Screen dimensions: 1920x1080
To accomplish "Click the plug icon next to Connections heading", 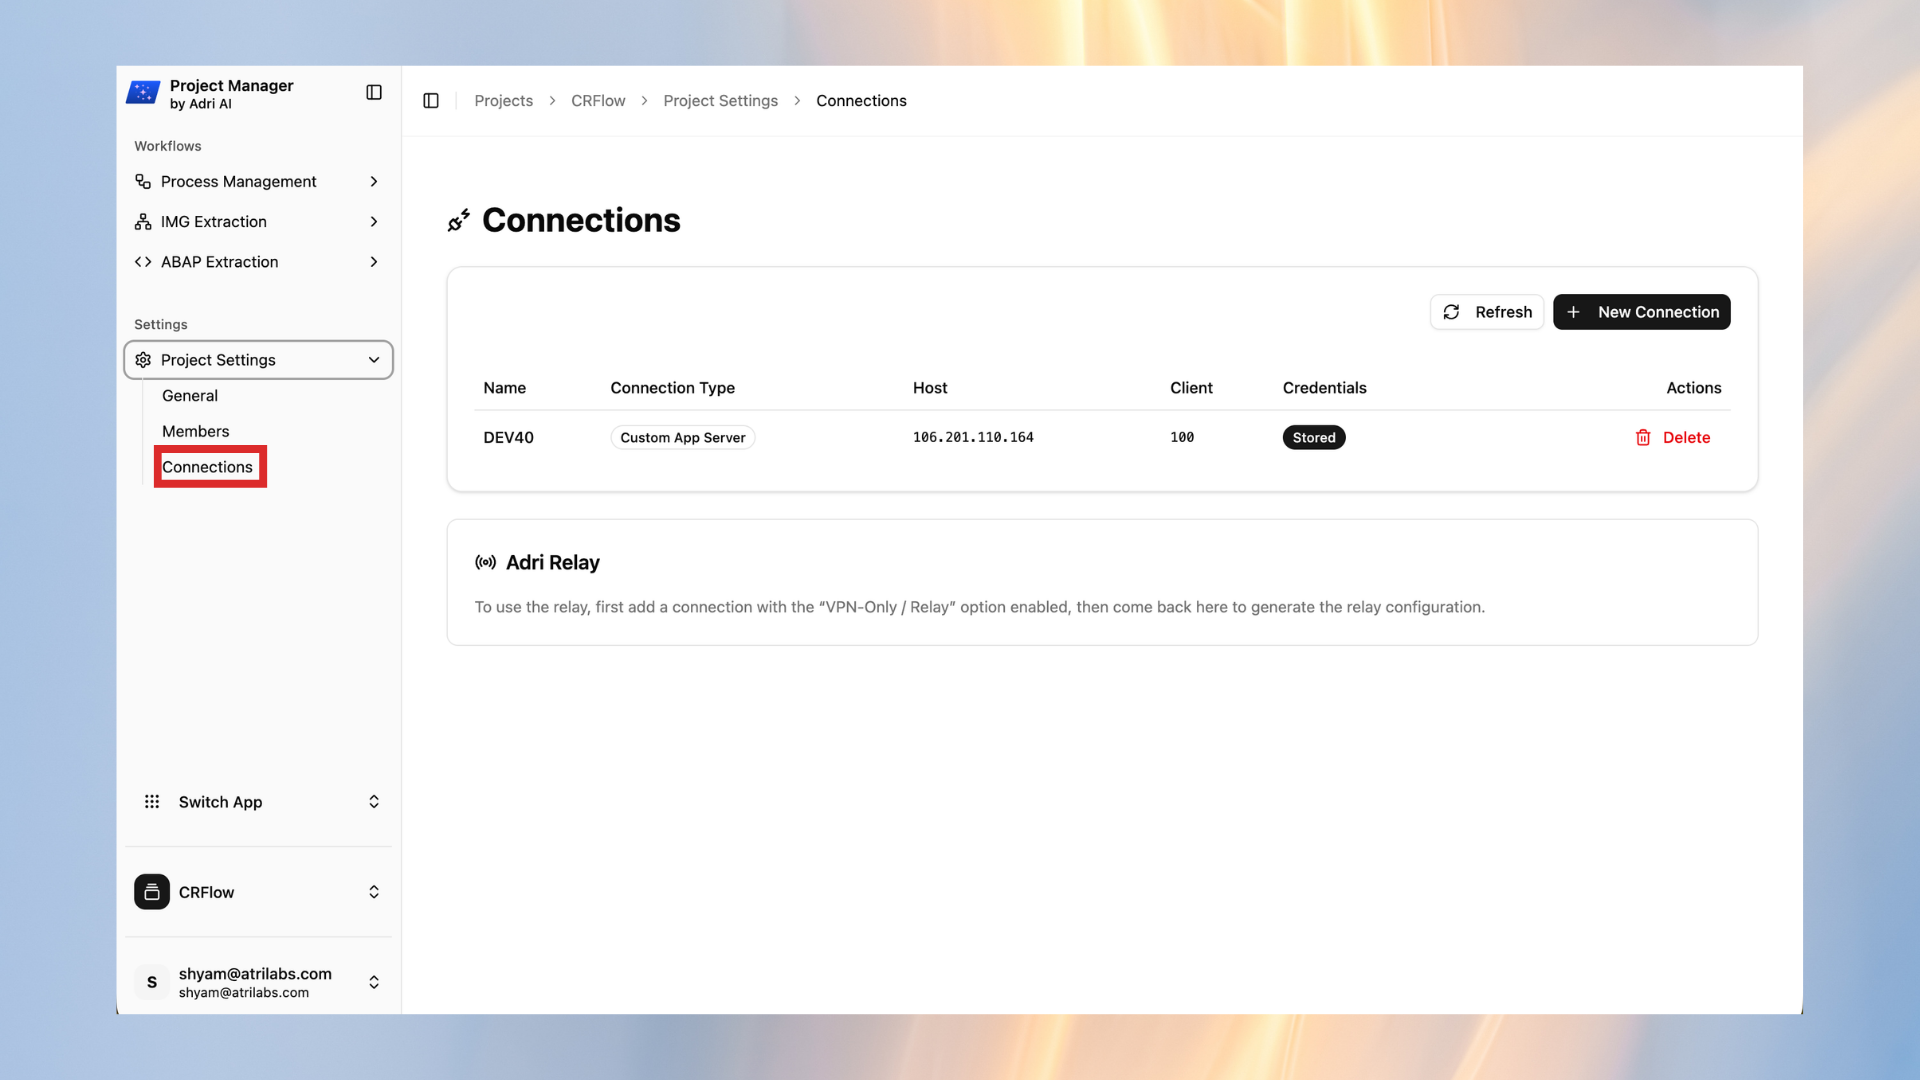I will pos(459,220).
